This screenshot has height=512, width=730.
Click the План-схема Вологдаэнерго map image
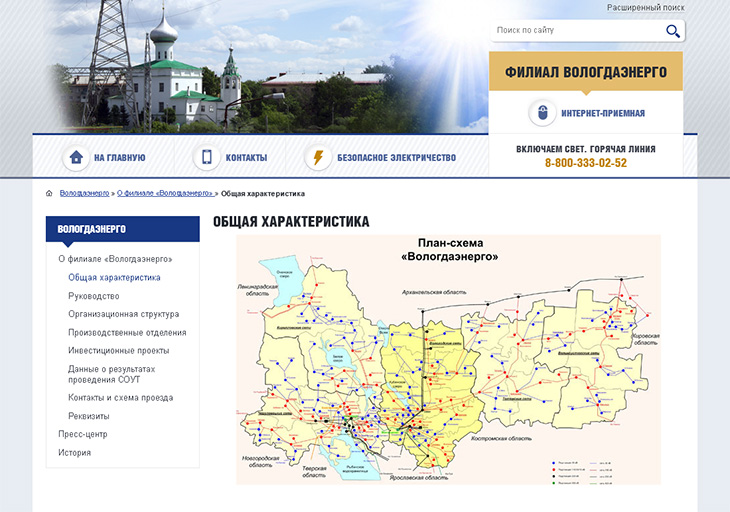448,360
